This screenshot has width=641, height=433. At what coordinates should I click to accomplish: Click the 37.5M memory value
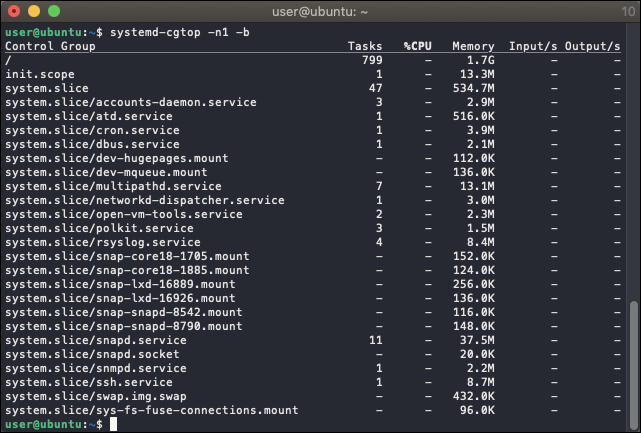click(x=477, y=340)
